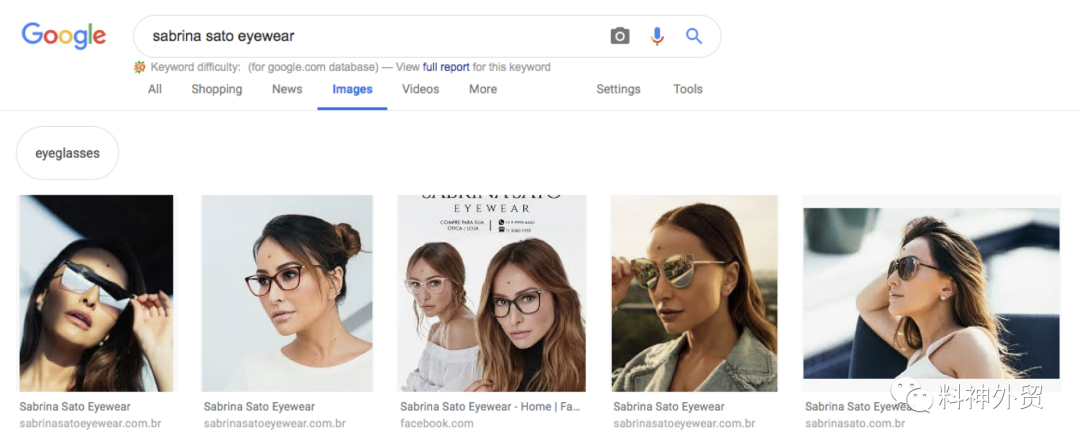1080x445 pixels.
Task: Click the facebook.com source link
Action: [x=437, y=423]
